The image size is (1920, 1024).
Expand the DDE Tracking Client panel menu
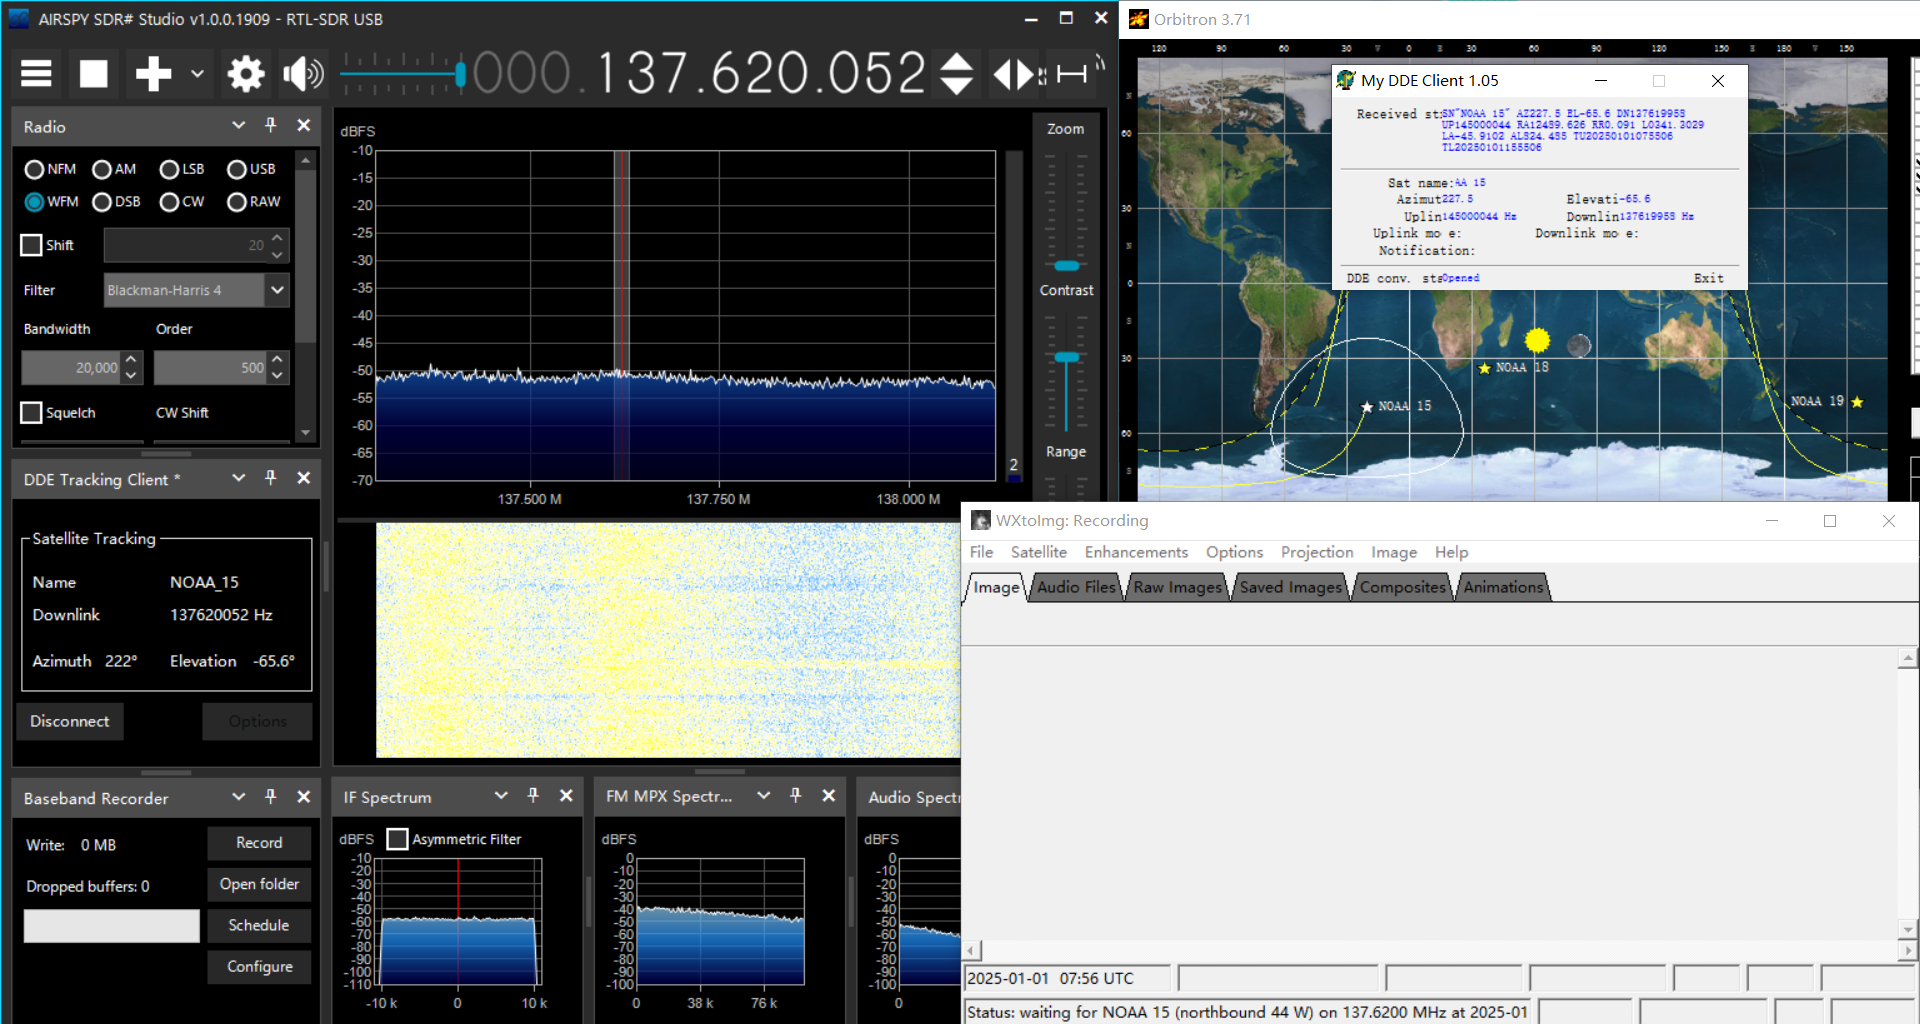[238, 479]
